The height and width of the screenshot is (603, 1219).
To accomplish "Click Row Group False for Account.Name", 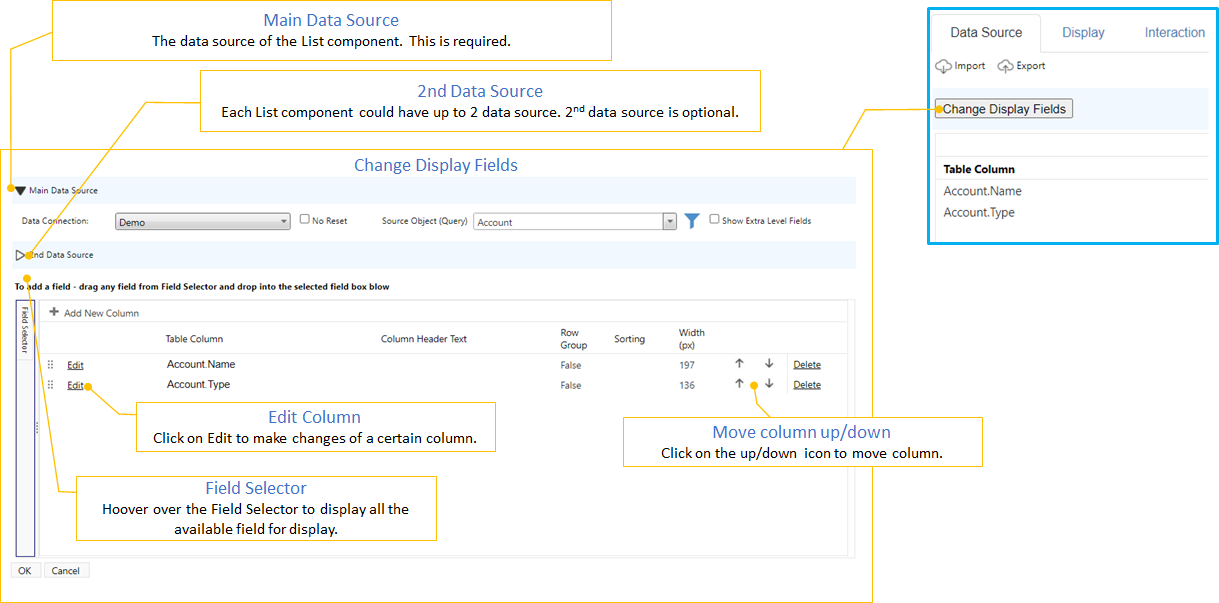I will [571, 365].
